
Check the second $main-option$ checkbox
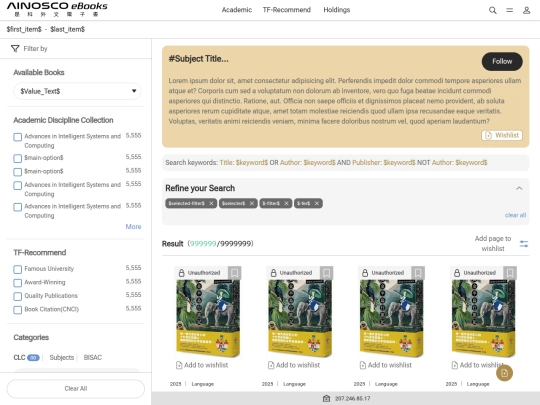[18, 172]
